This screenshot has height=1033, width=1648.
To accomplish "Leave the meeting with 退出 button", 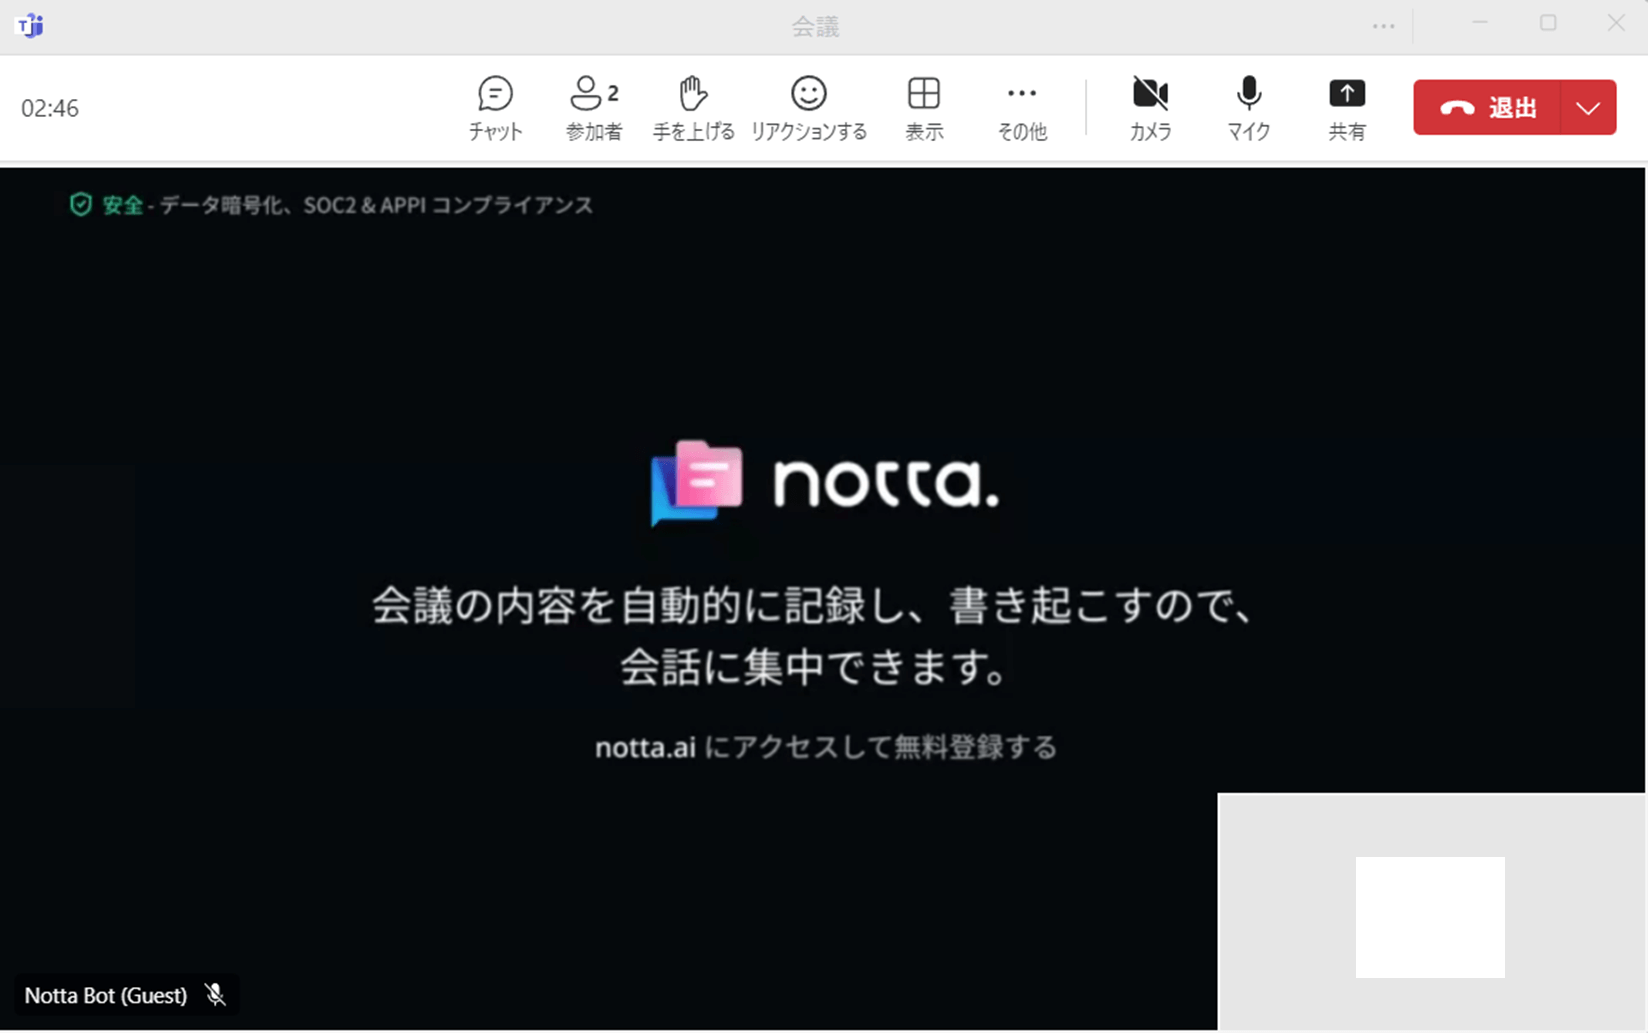I will click(x=1487, y=107).
